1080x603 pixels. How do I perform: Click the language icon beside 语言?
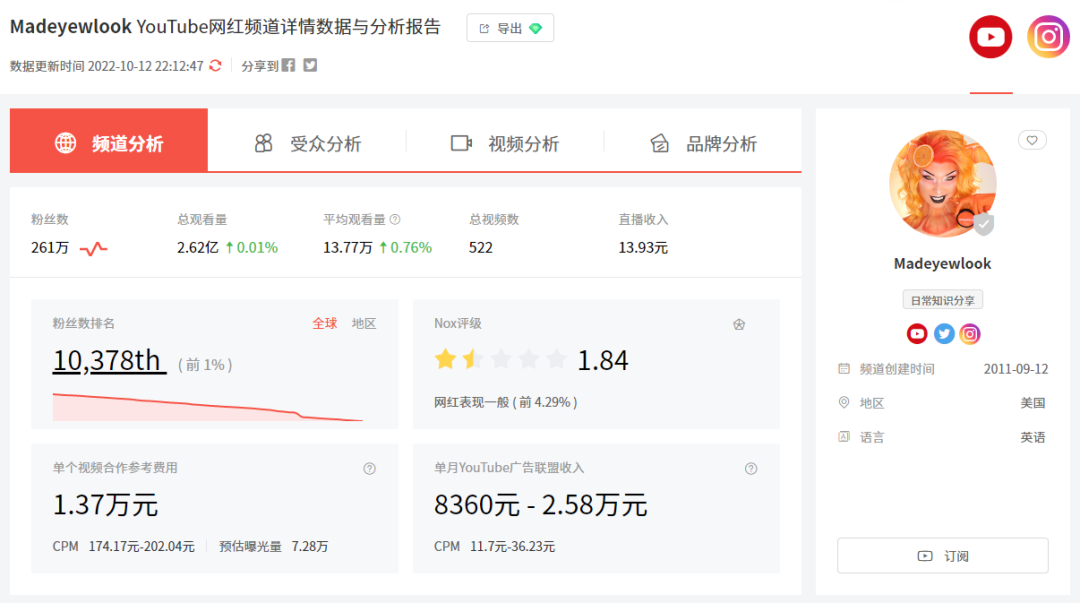point(844,436)
